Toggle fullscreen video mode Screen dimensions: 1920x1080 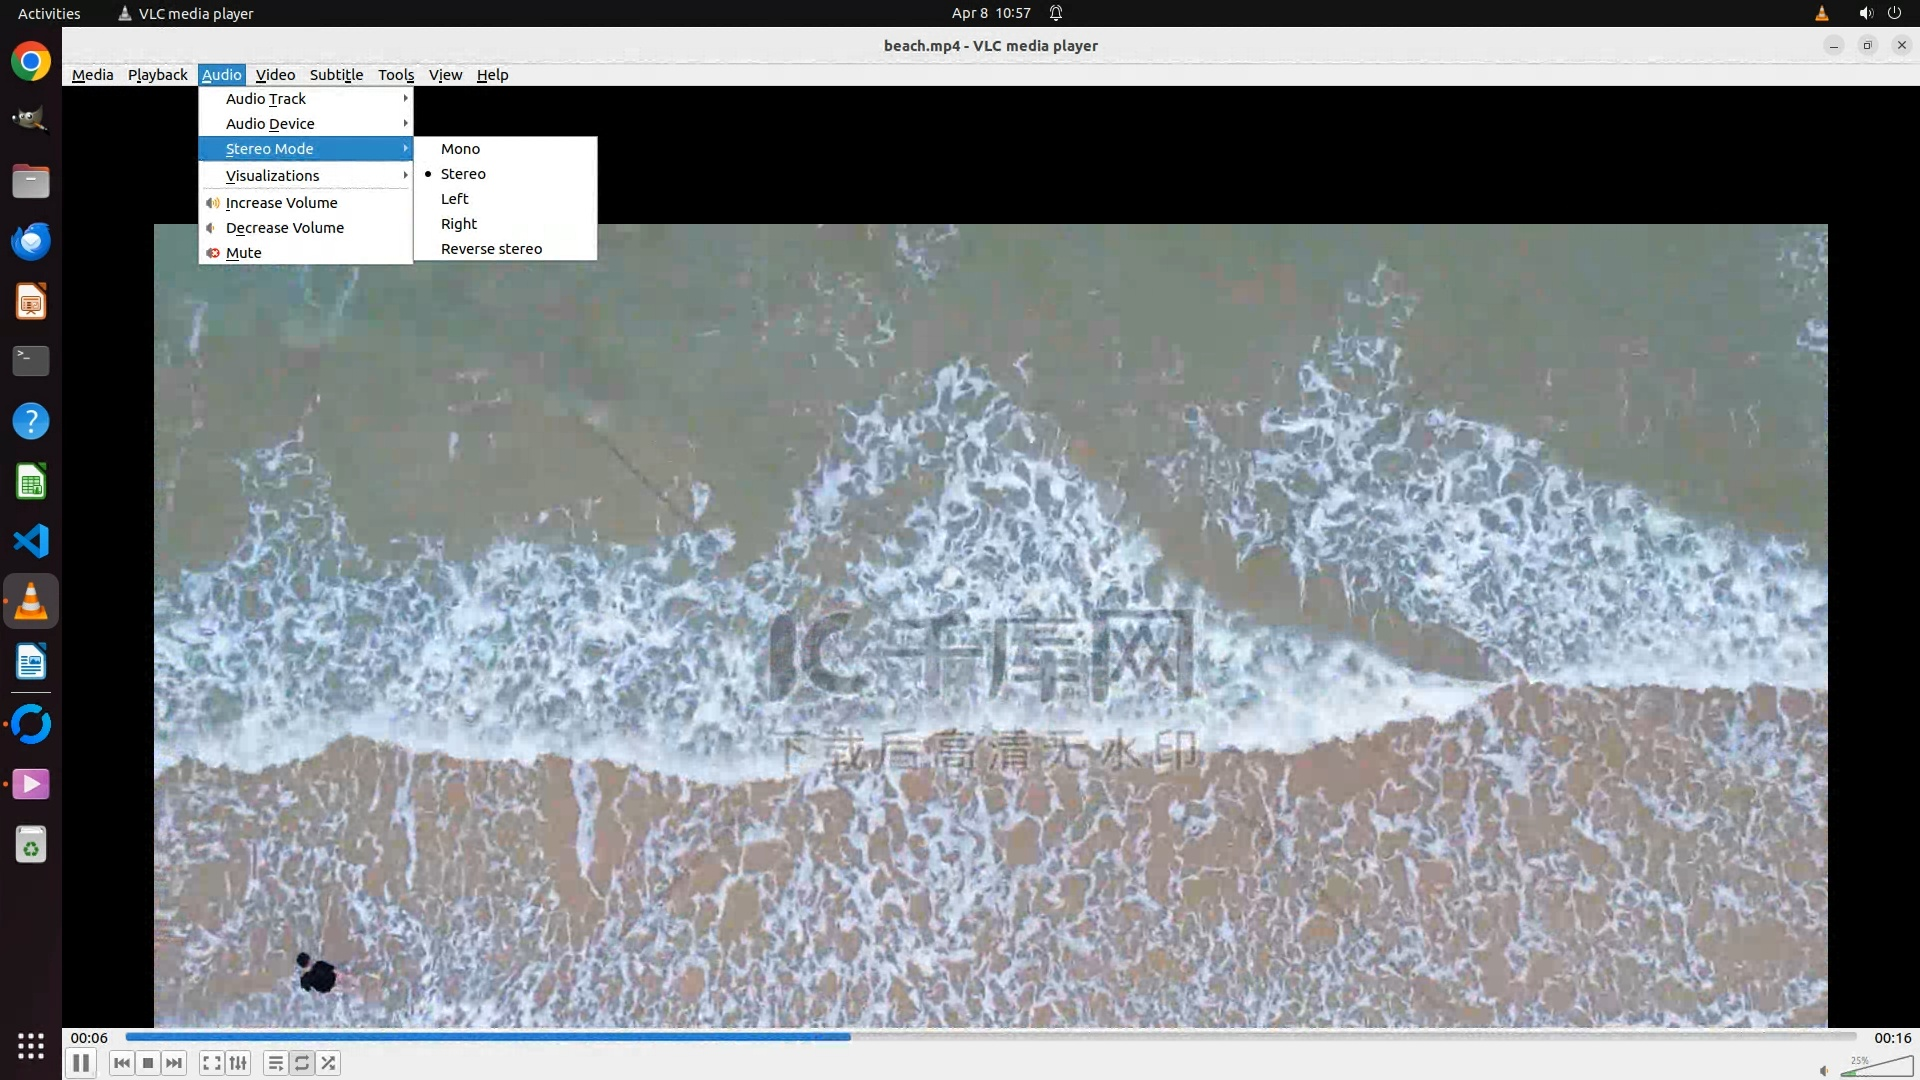tap(211, 1063)
